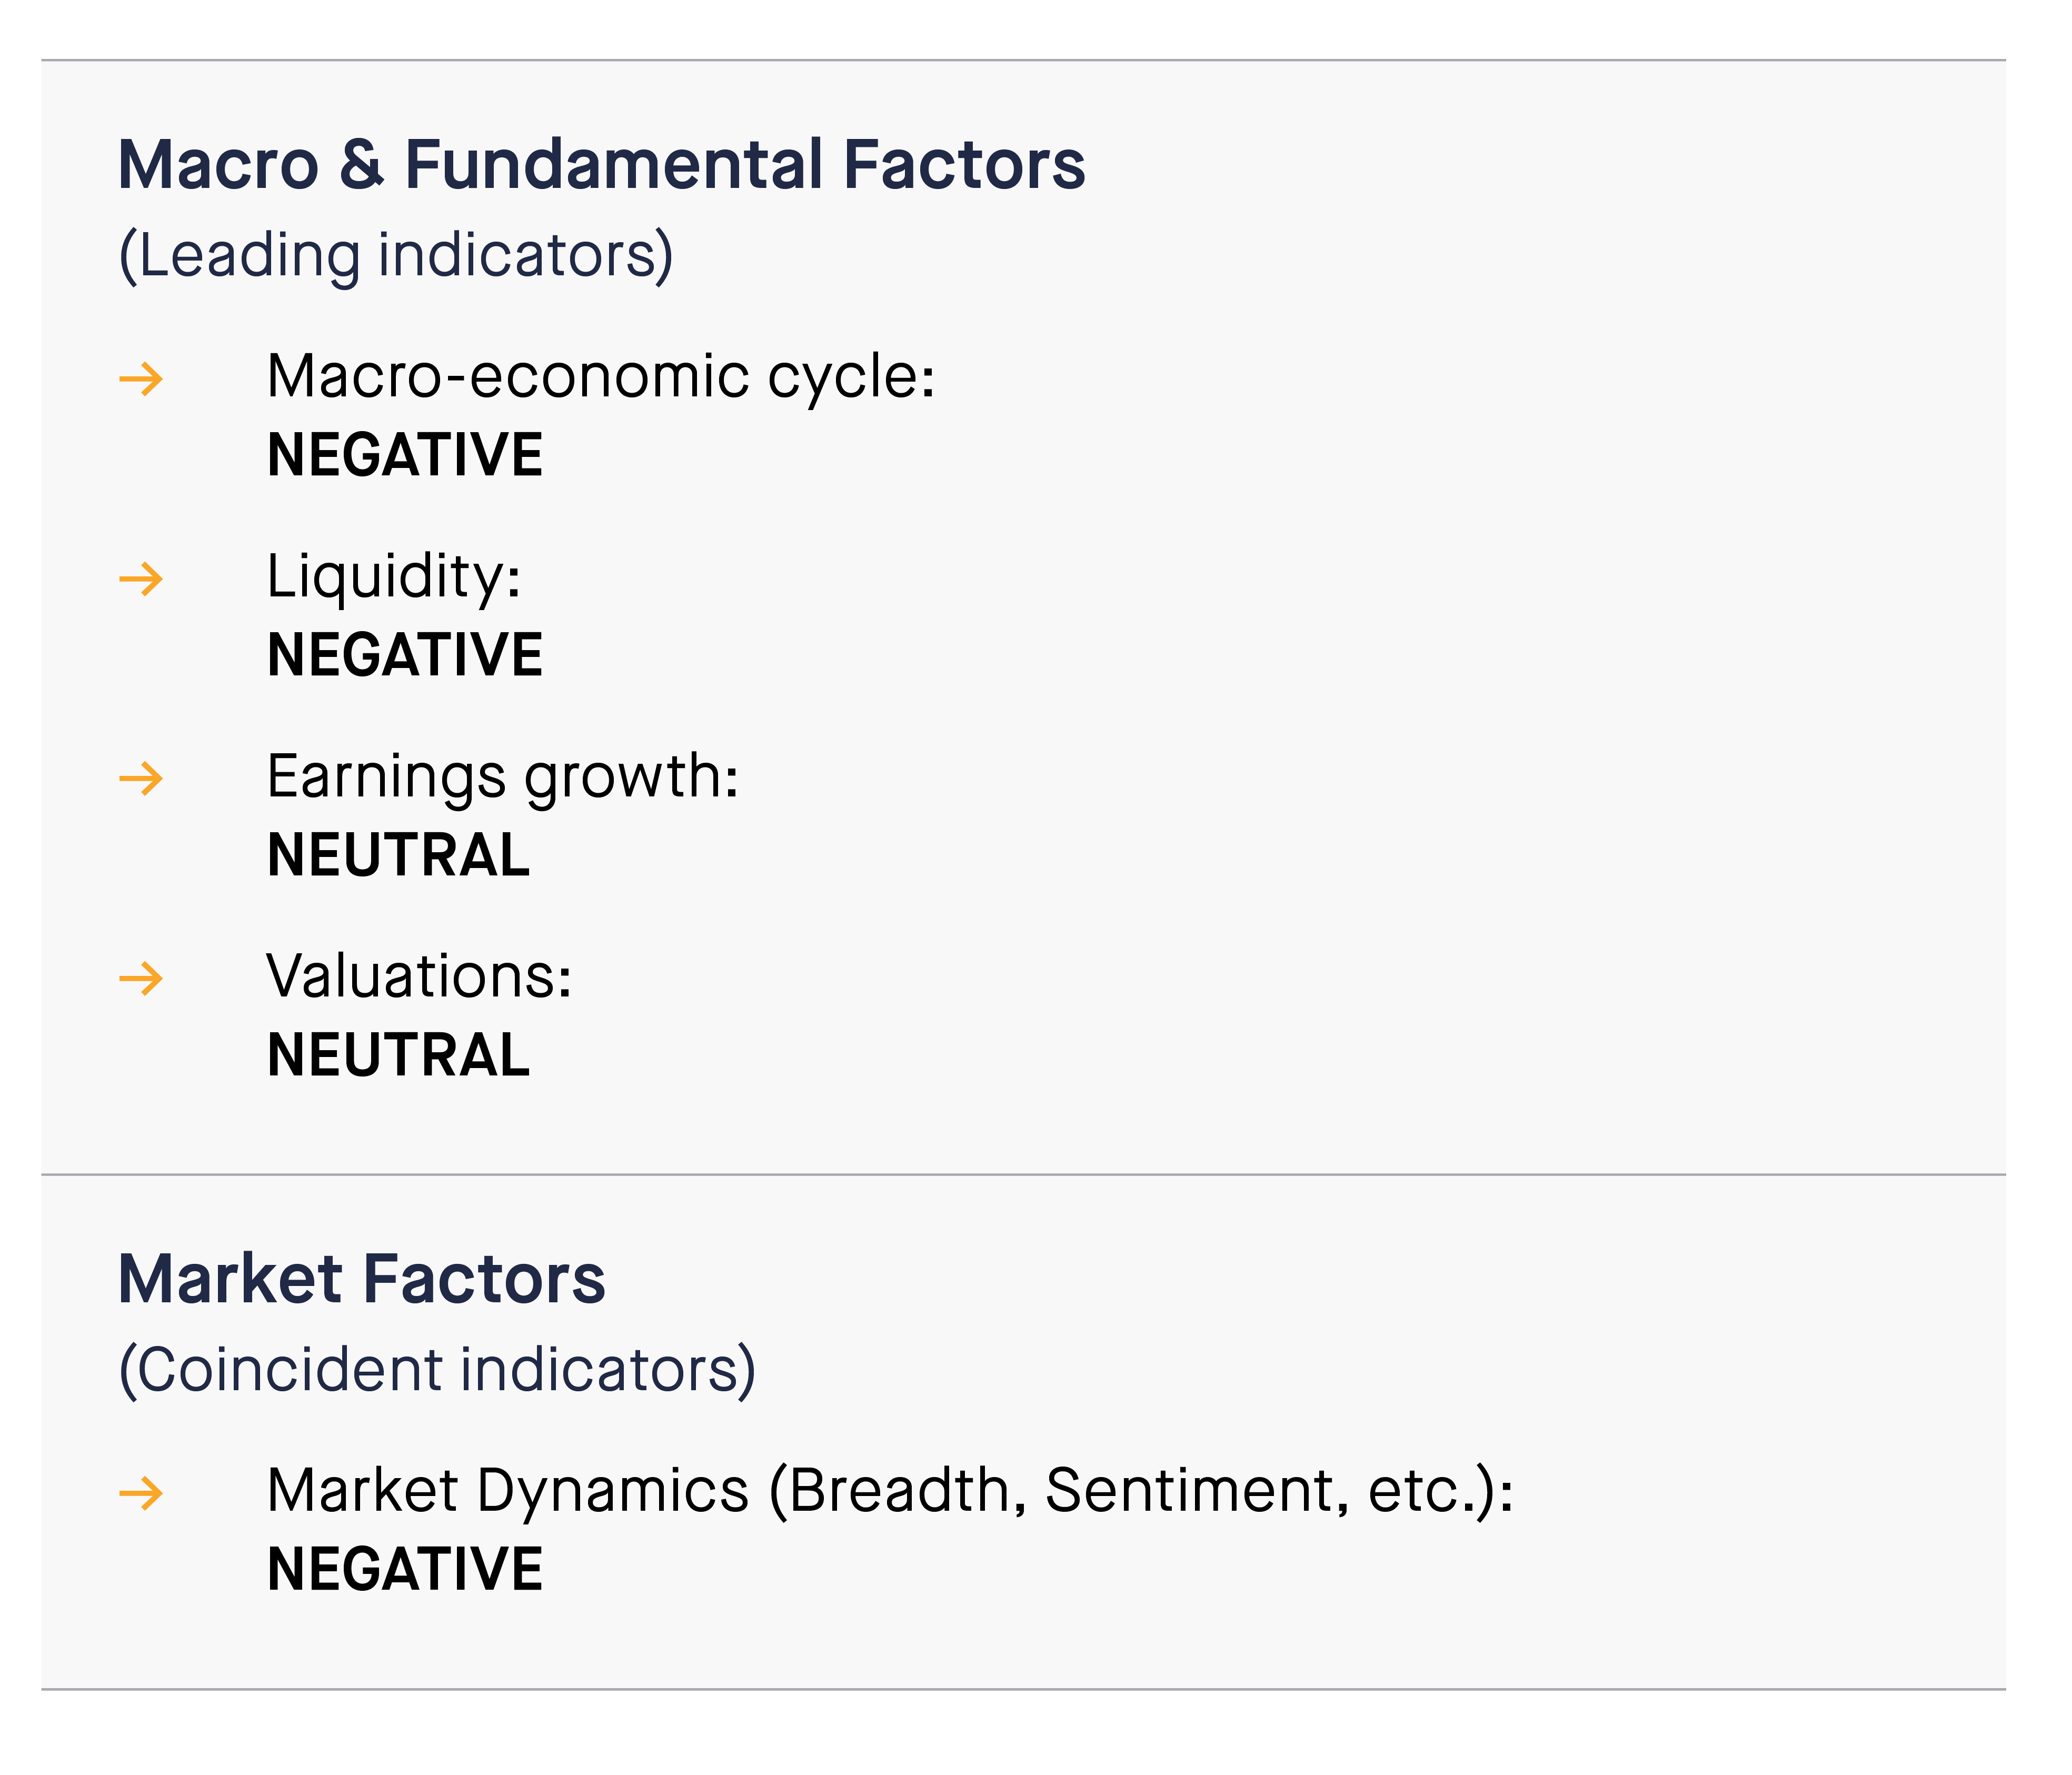This screenshot has width=2072, height=1775.
Task: Click the Earnings growth label
Action: (503, 779)
